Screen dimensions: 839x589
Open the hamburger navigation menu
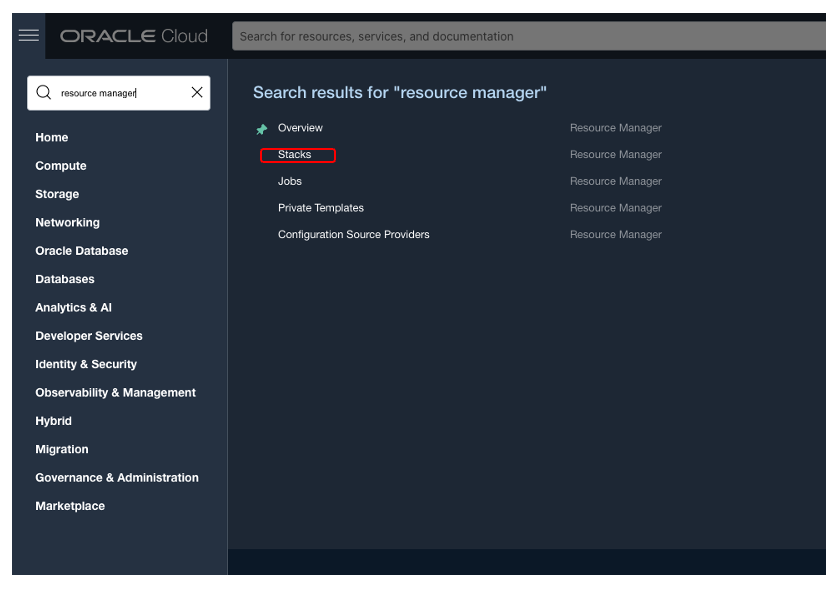29,36
